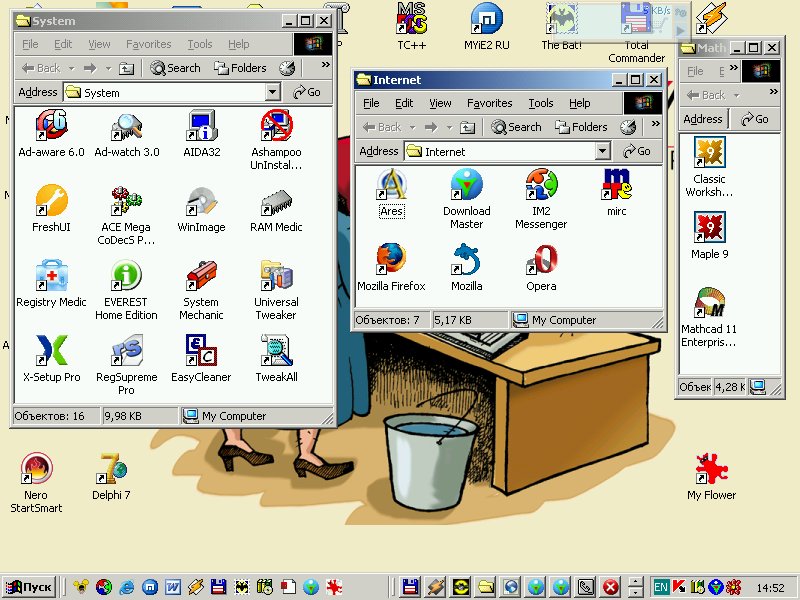Open the Ad-aware 6.0 shortcut
This screenshot has width=800, height=600.
click(x=51, y=127)
